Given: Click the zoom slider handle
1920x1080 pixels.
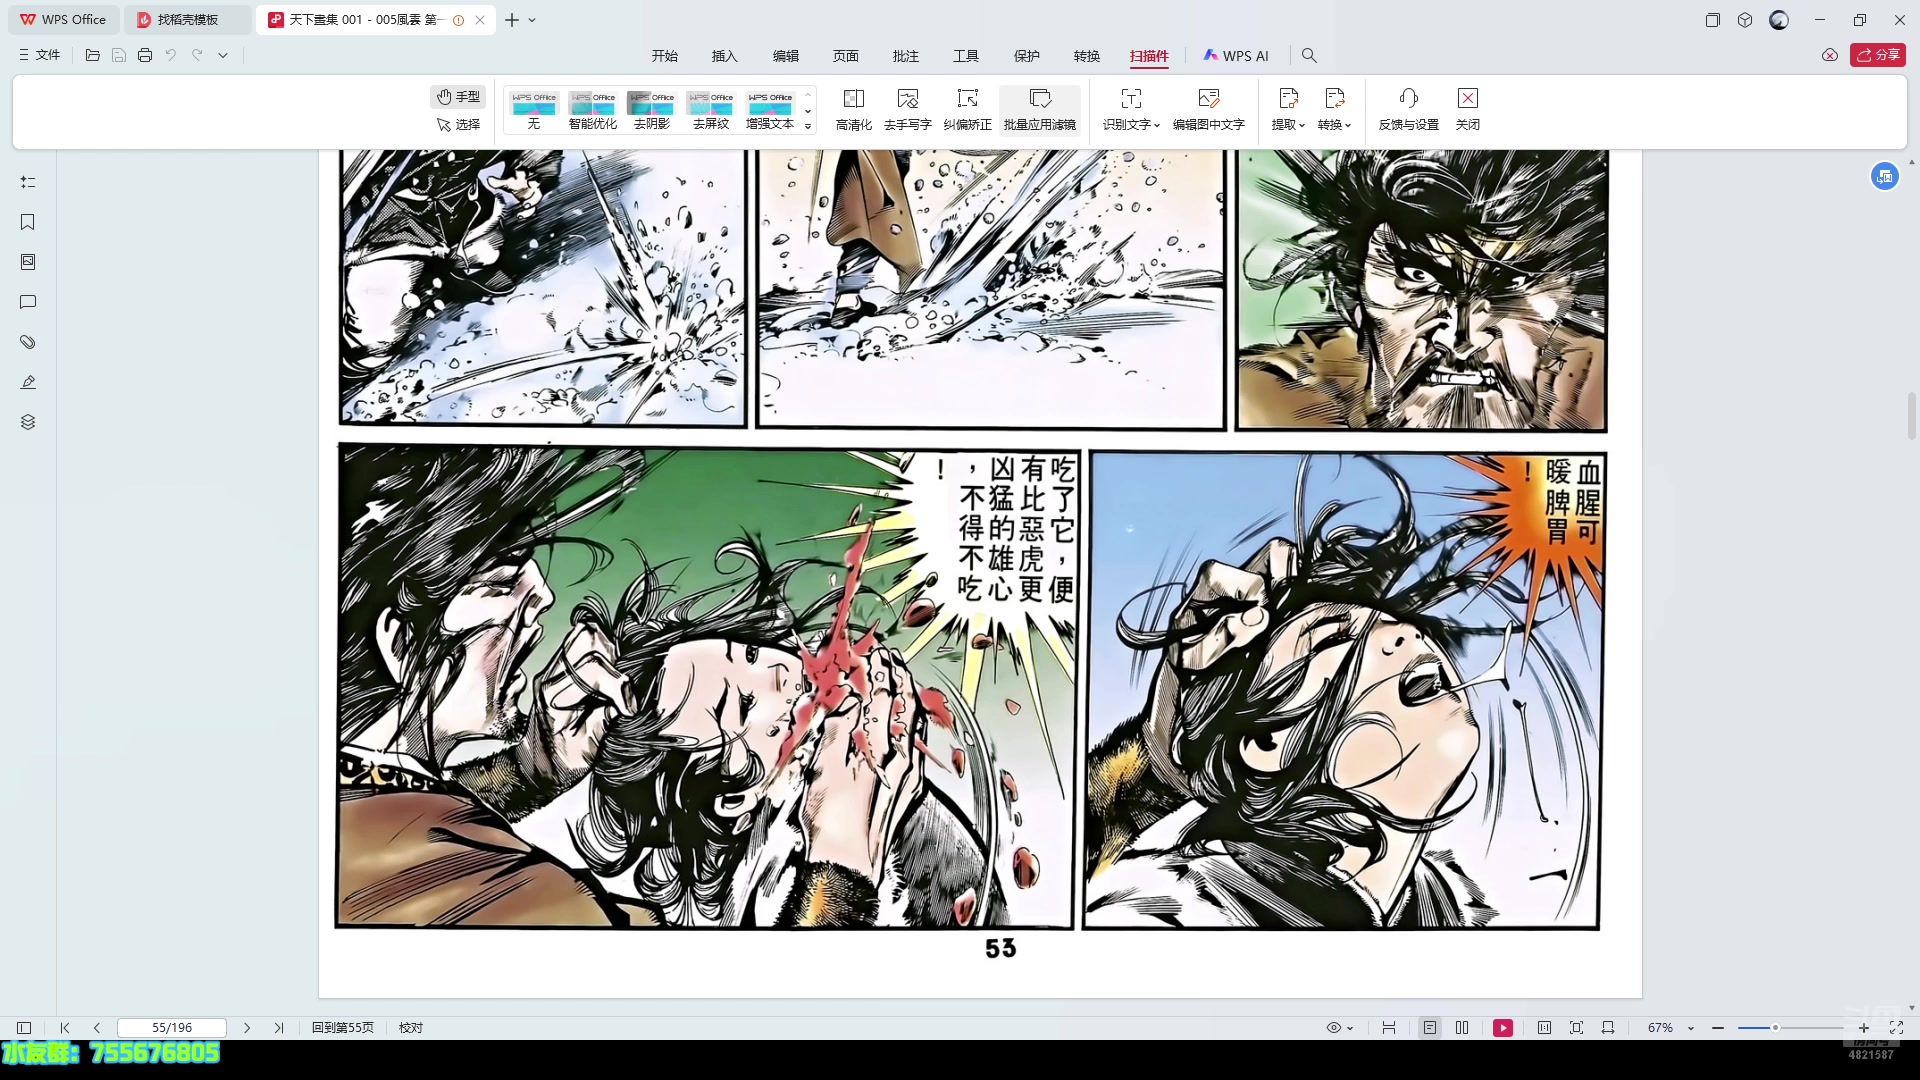Looking at the screenshot, I should click(1776, 1028).
